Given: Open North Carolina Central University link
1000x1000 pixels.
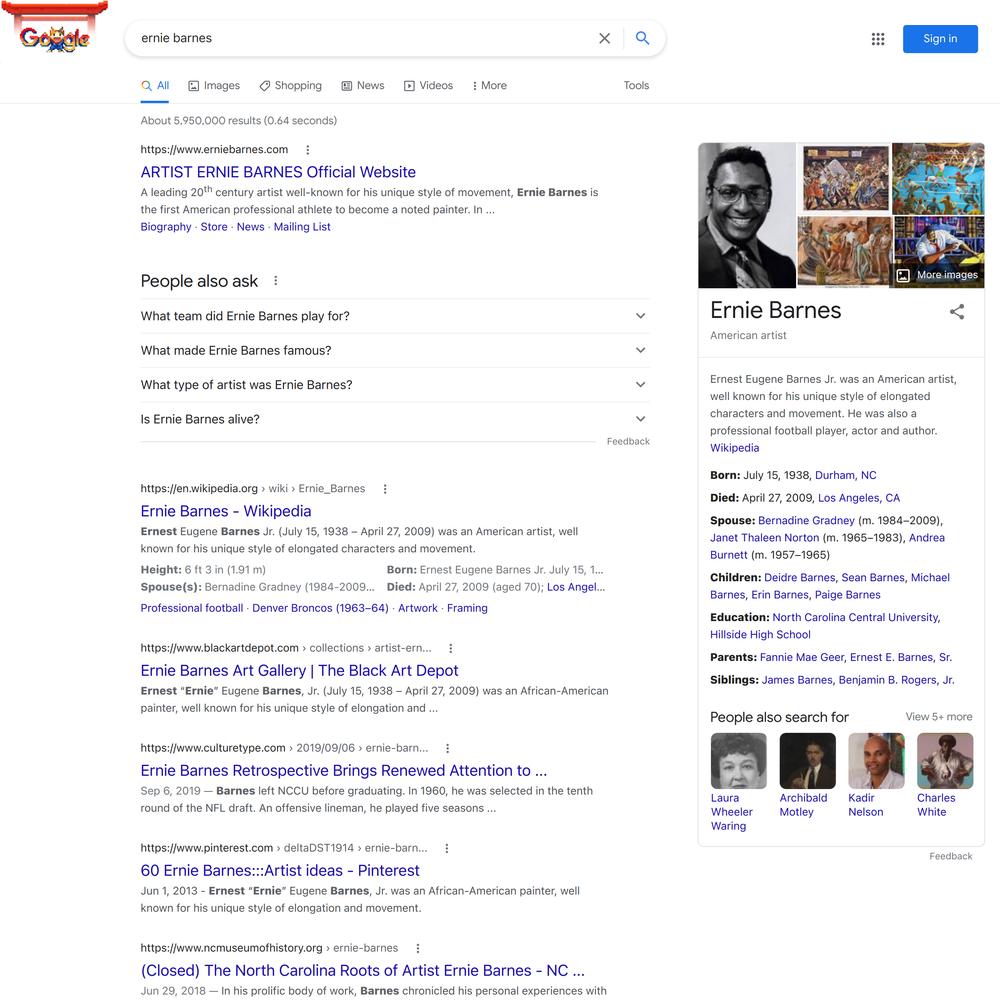Looking at the screenshot, I should pyautogui.click(x=855, y=618).
